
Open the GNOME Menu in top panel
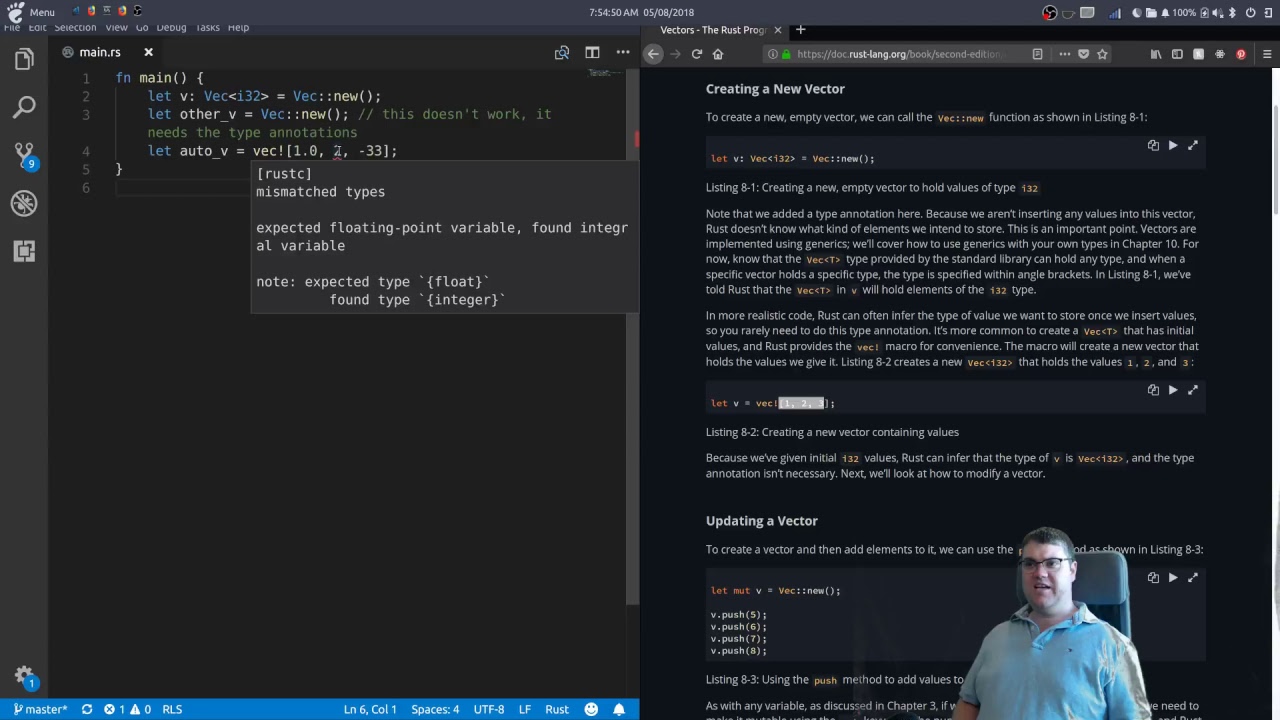31,12
